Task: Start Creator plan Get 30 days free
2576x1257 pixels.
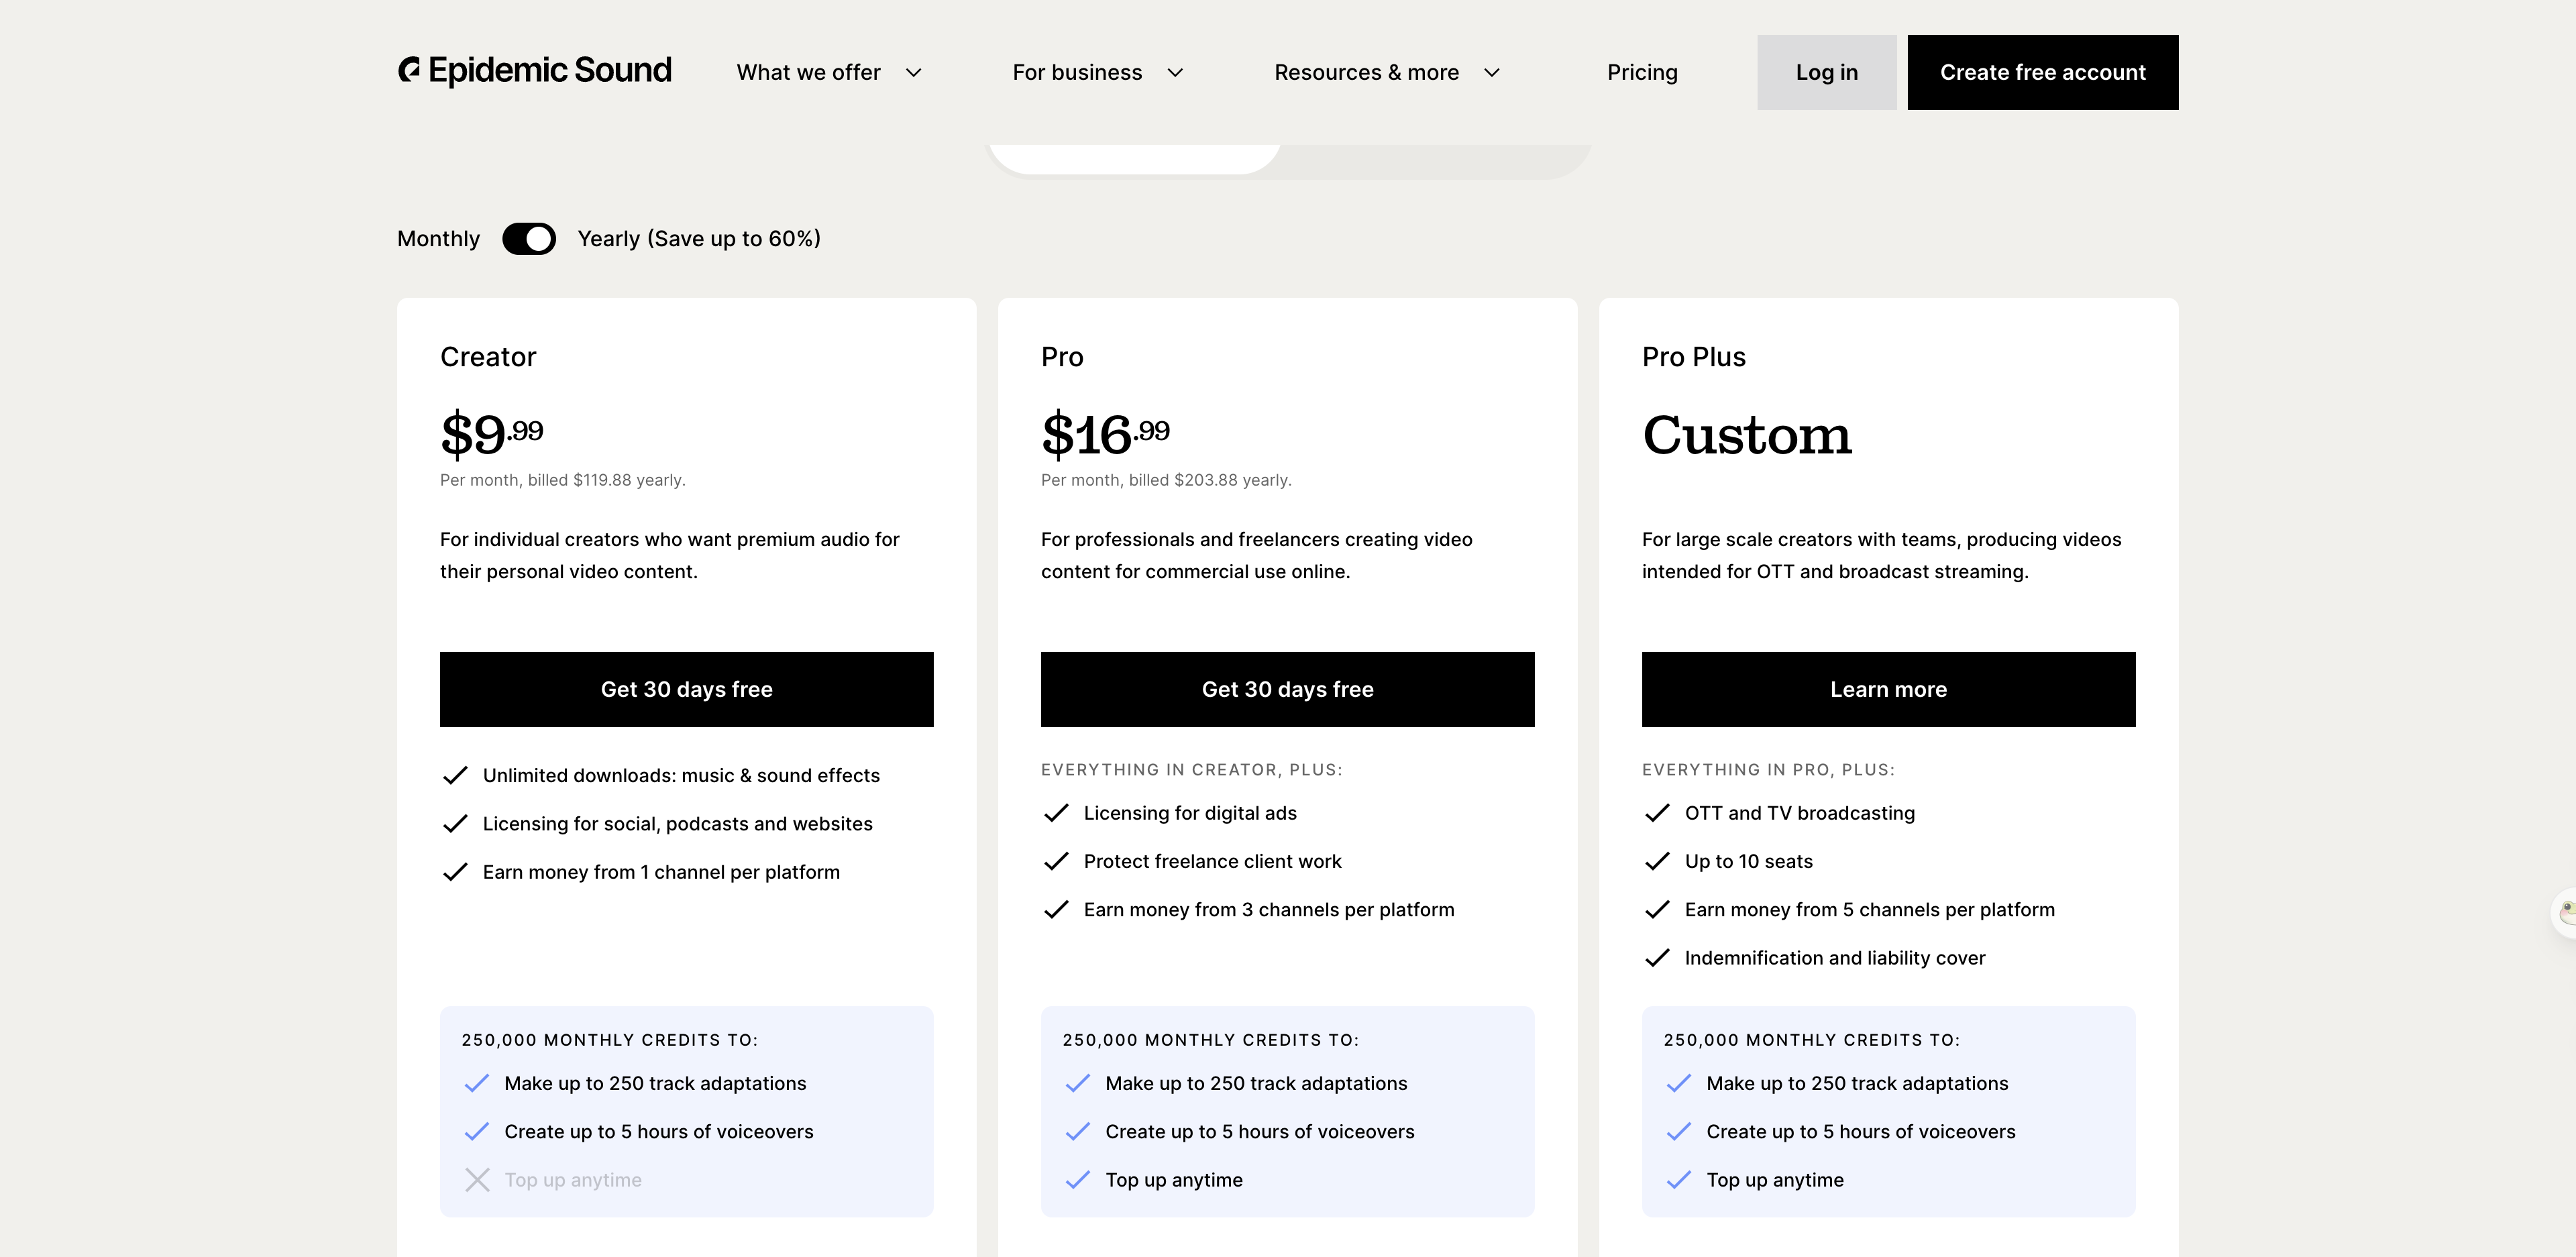Action: tap(686, 689)
